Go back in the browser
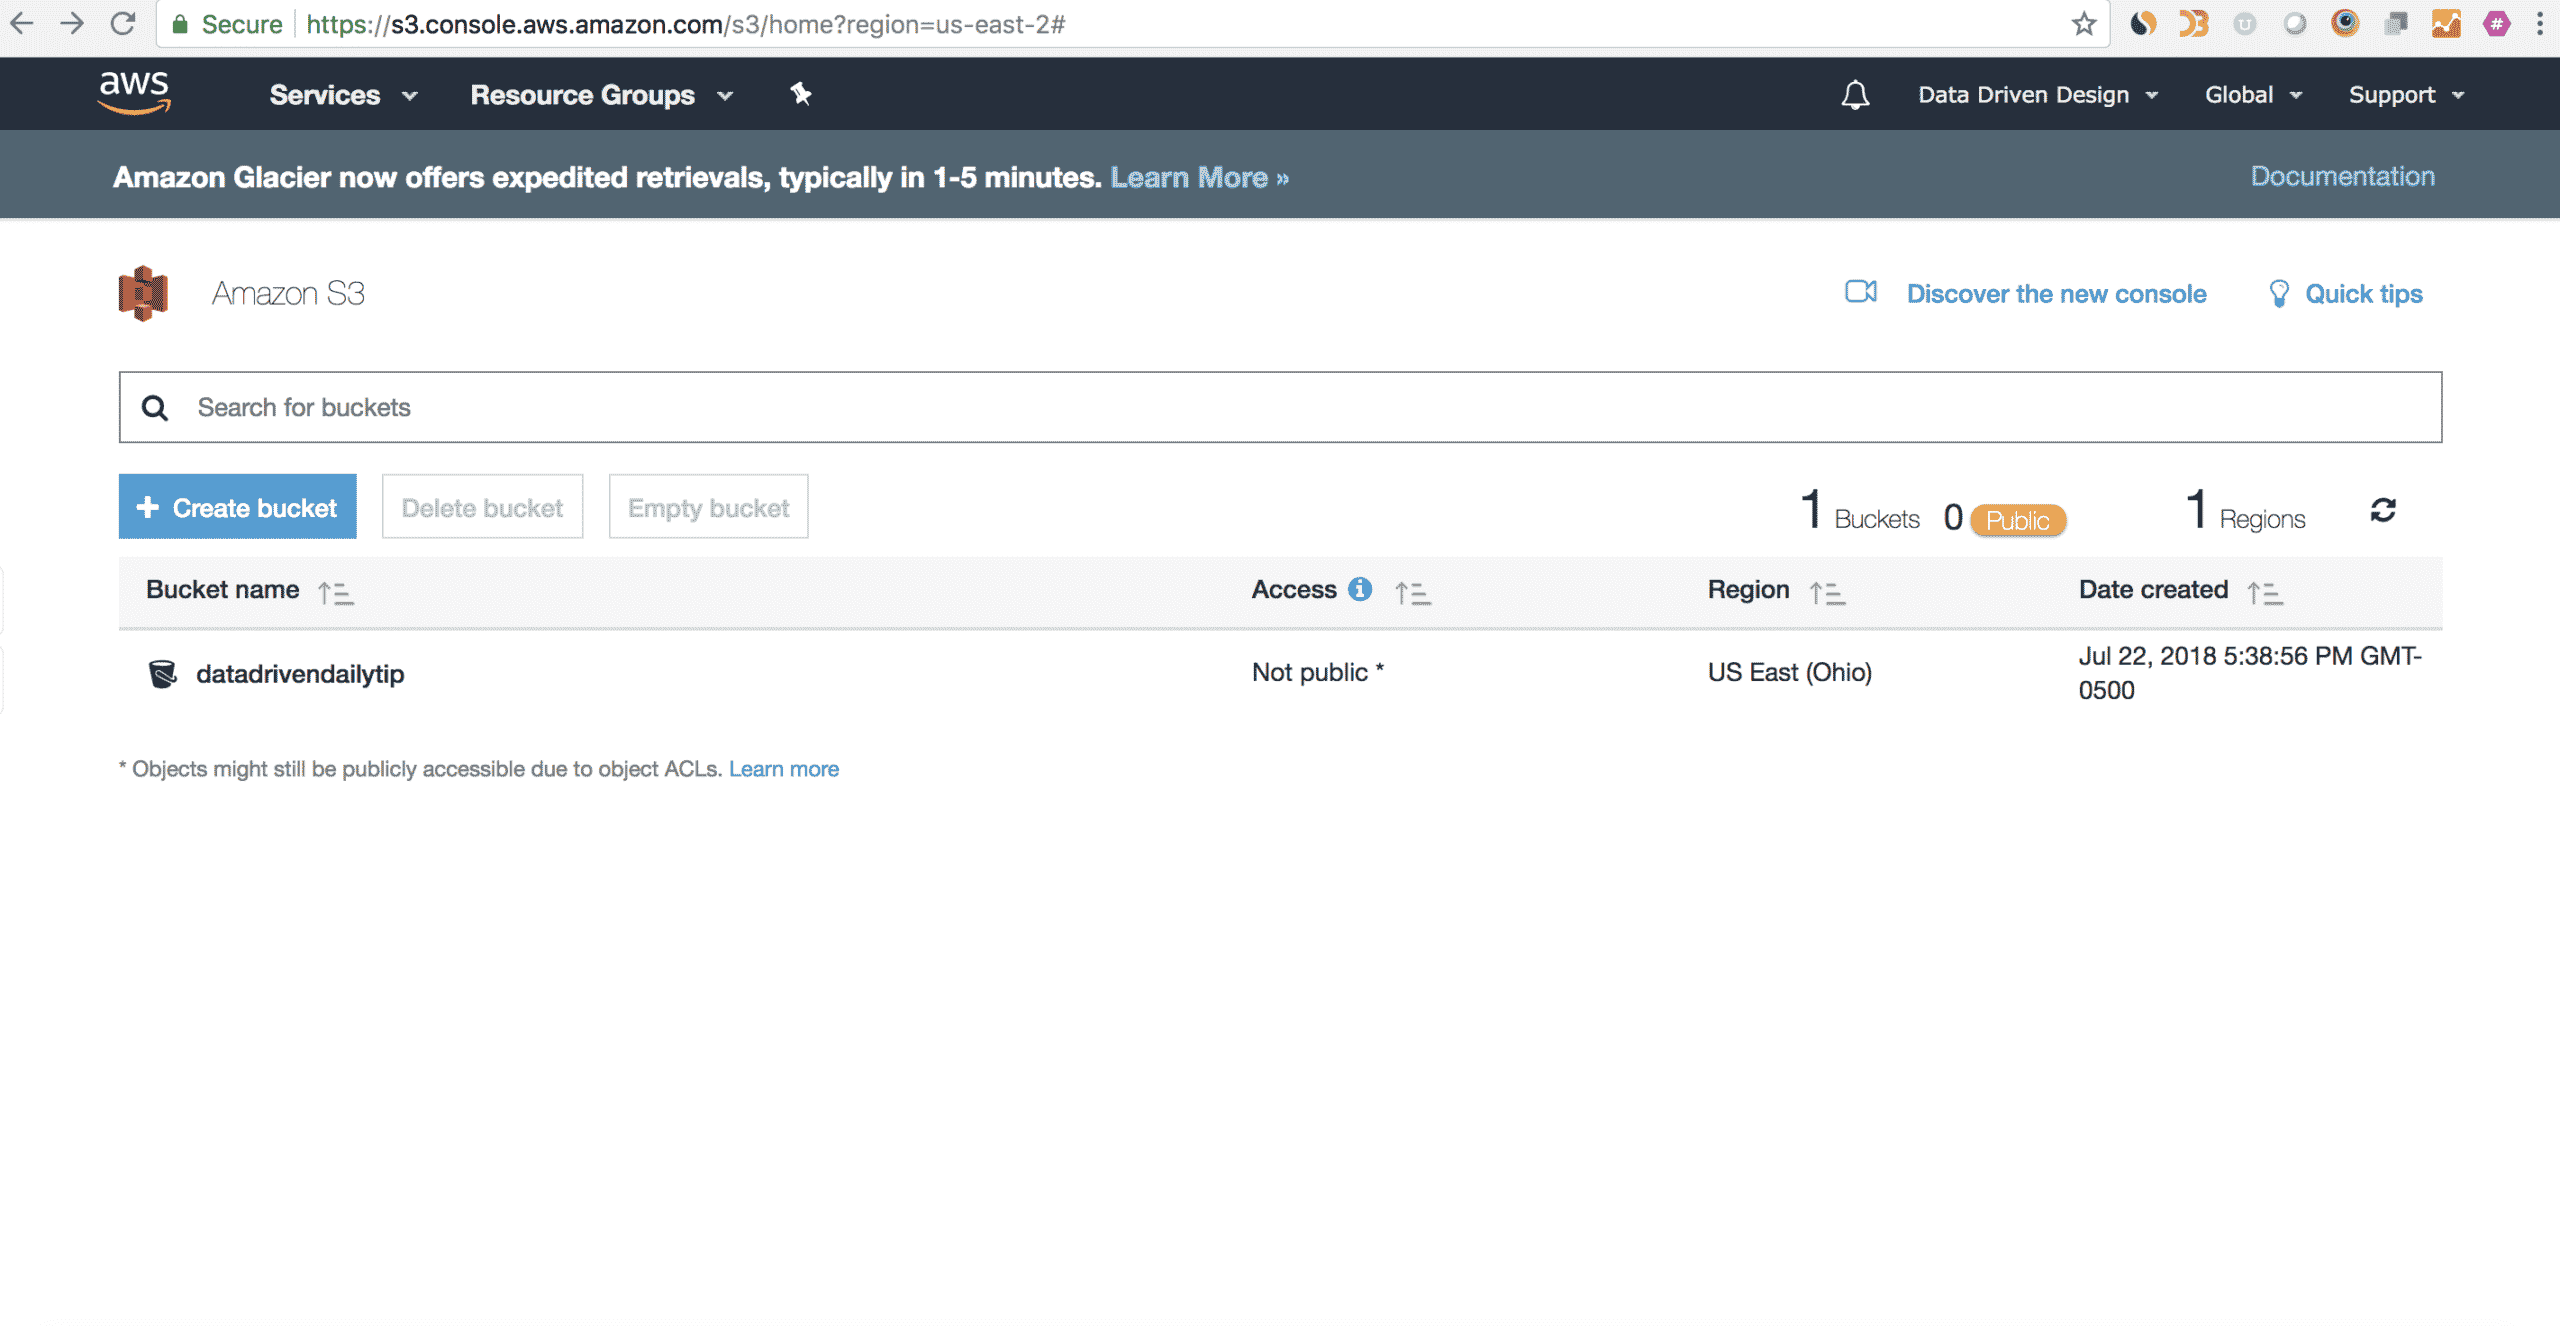Screen dimensions: 2560x1326 point(21,23)
